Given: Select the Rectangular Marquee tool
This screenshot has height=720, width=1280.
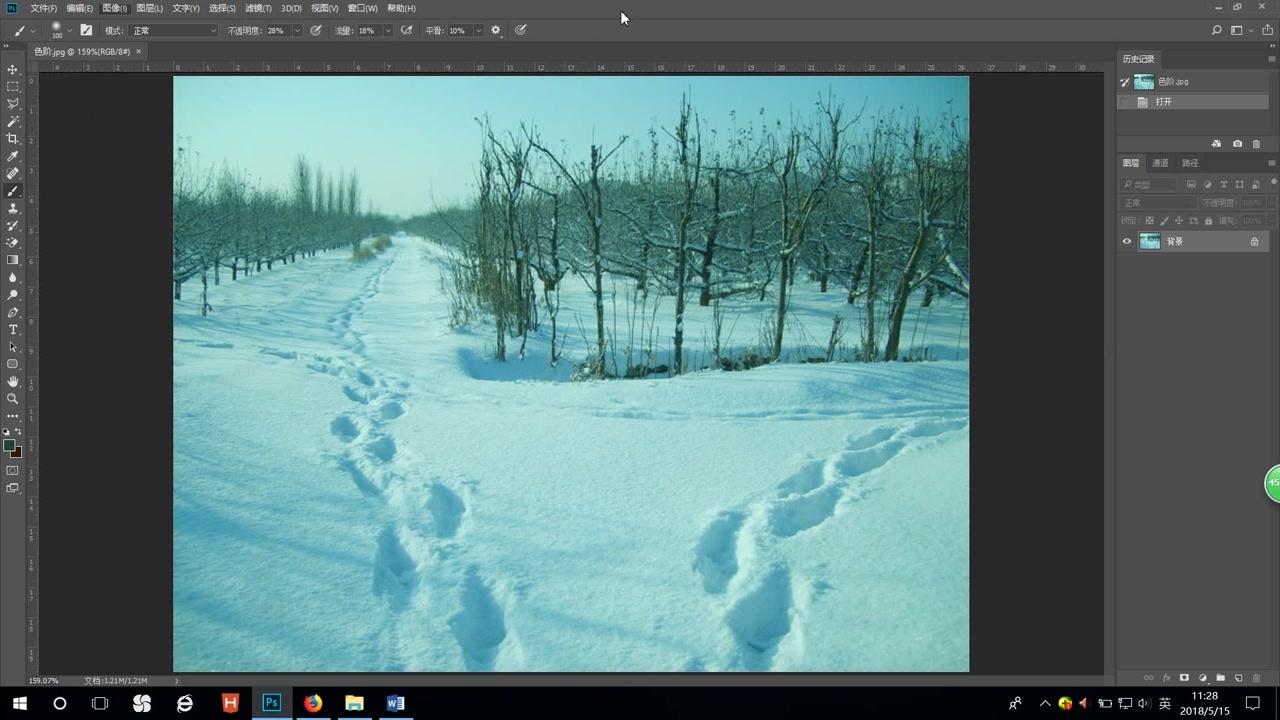Looking at the screenshot, I should pyautogui.click(x=13, y=87).
